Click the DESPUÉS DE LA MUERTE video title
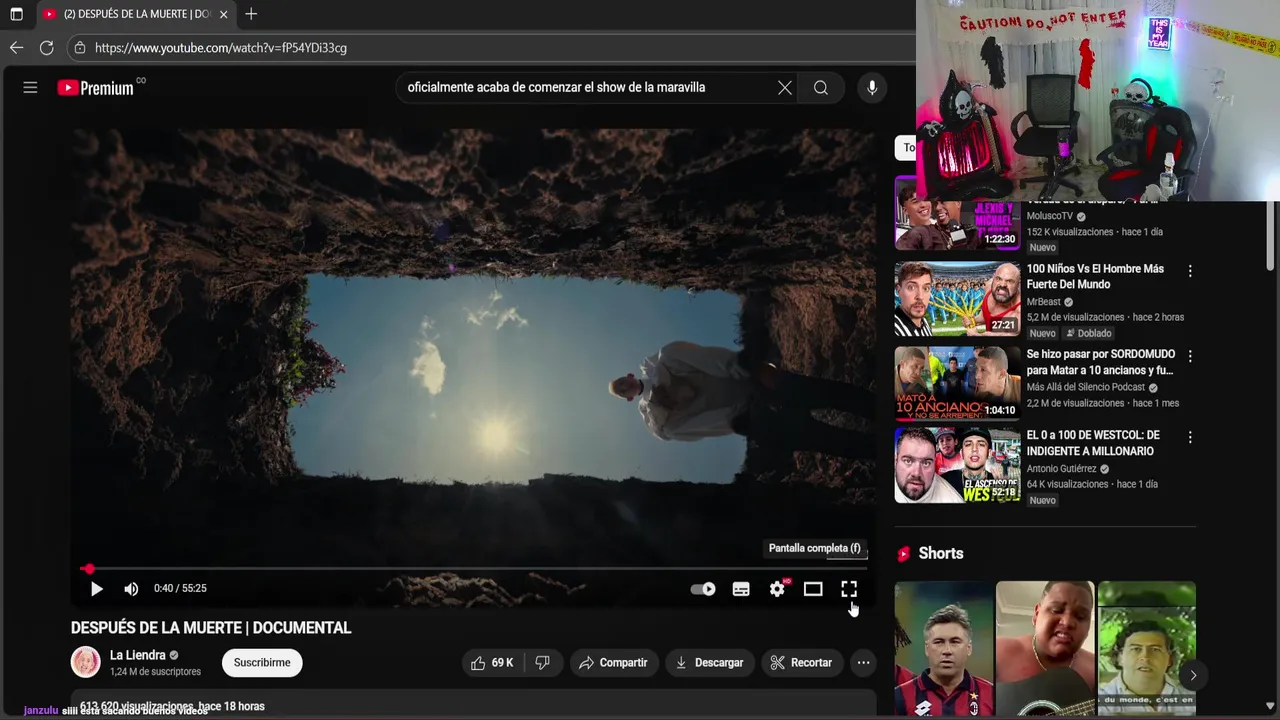Image resolution: width=1280 pixels, height=720 pixels. 211,628
